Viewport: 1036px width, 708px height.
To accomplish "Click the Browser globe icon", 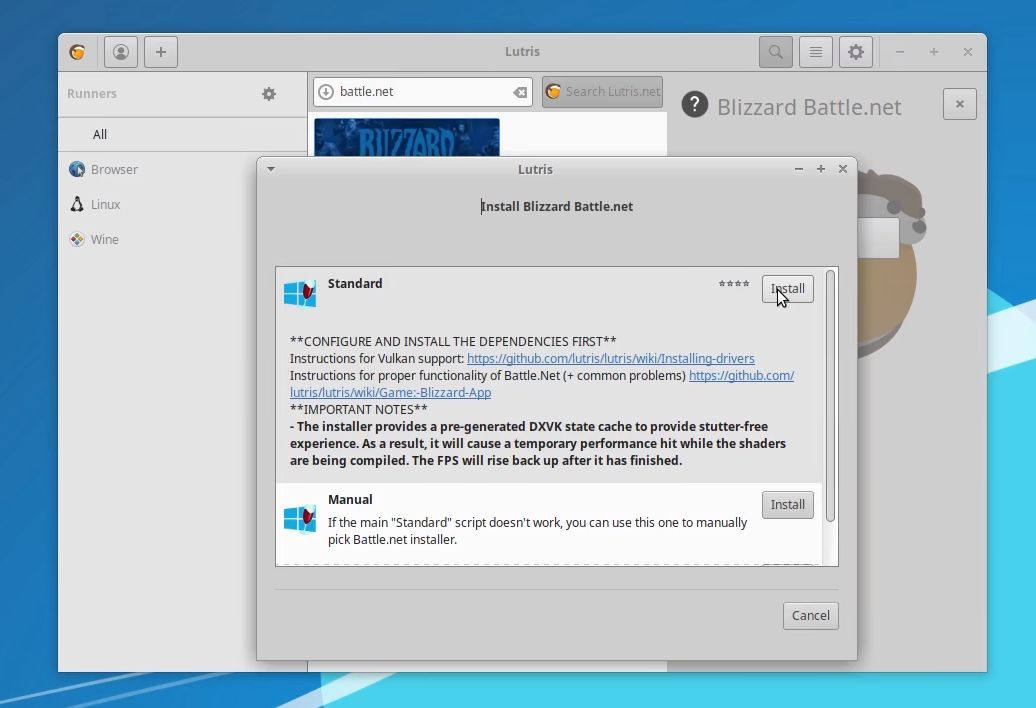I will tap(77, 169).
